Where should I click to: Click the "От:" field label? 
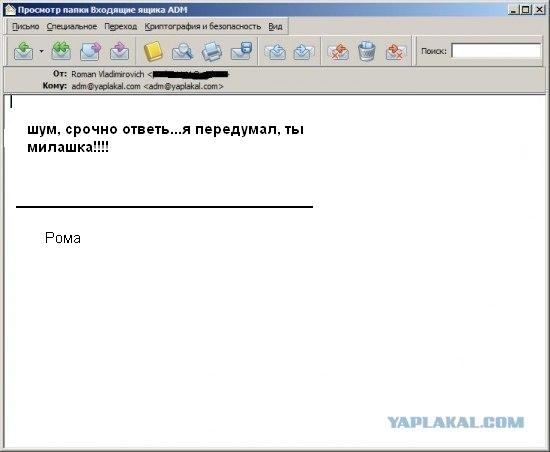click(x=60, y=74)
